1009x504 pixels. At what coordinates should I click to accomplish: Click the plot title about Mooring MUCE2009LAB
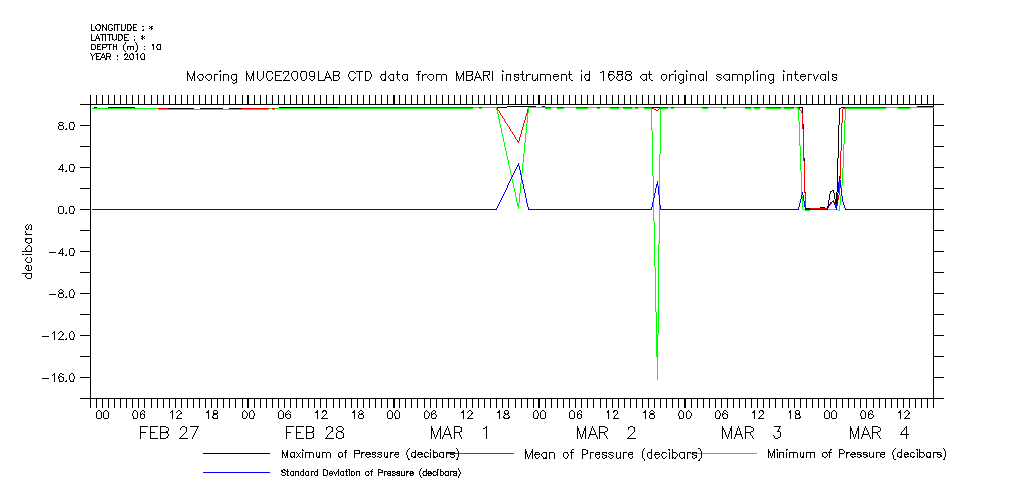(511, 76)
